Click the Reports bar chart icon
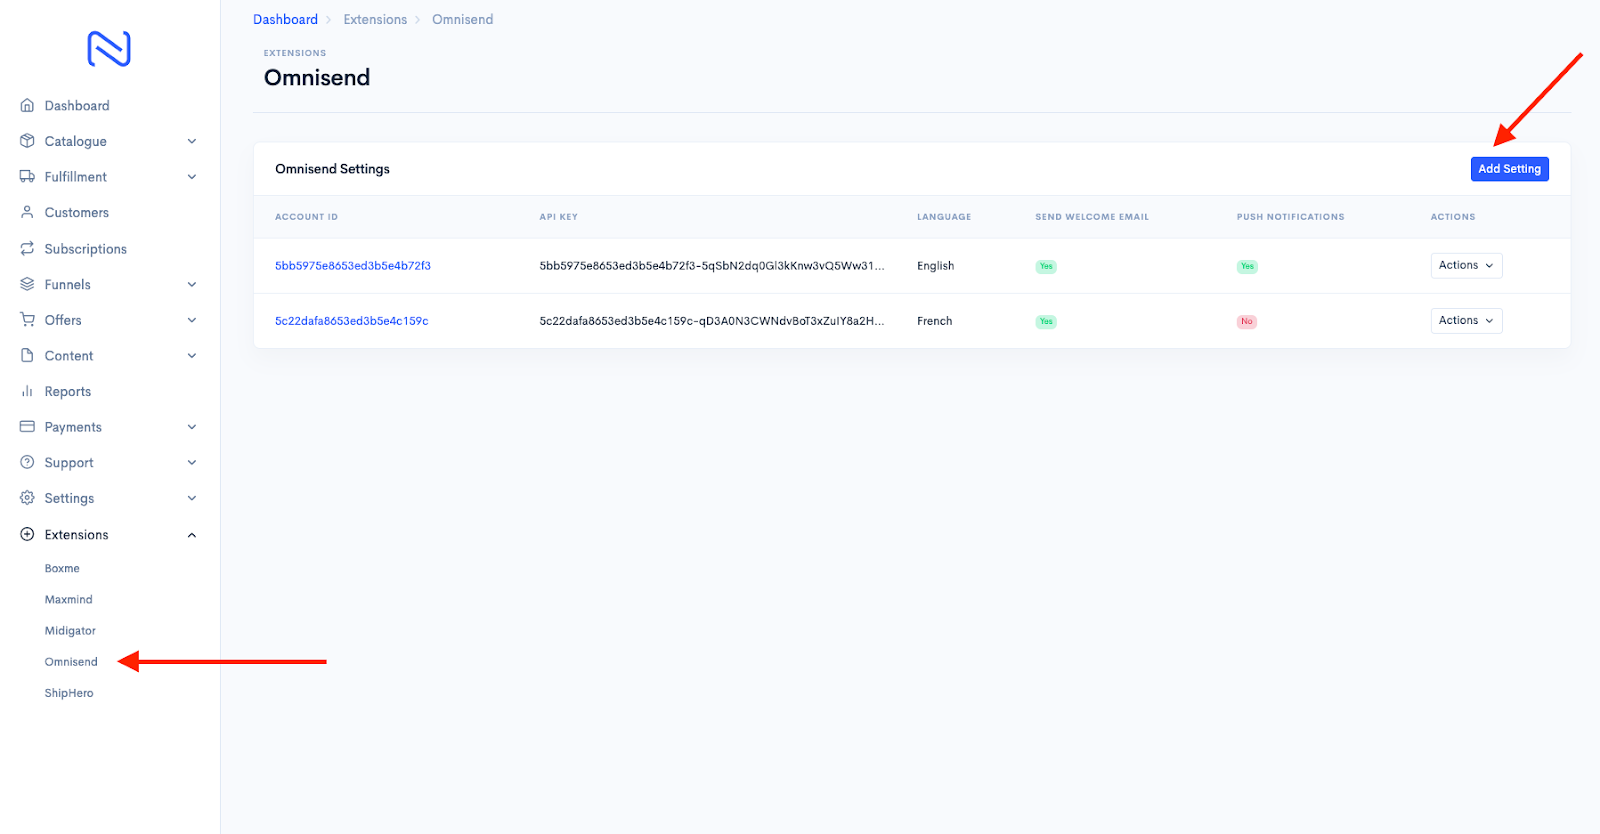The width and height of the screenshot is (1600, 834). click(27, 391)
